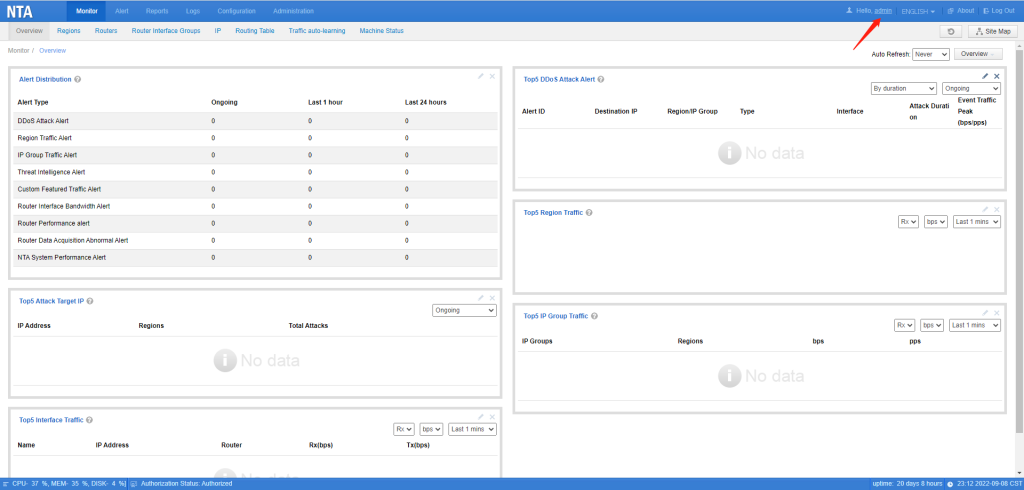Edit the Top5 IP Group Traffic panel
This screenshot has width=1024, height=490.
[x=985, y=313]
